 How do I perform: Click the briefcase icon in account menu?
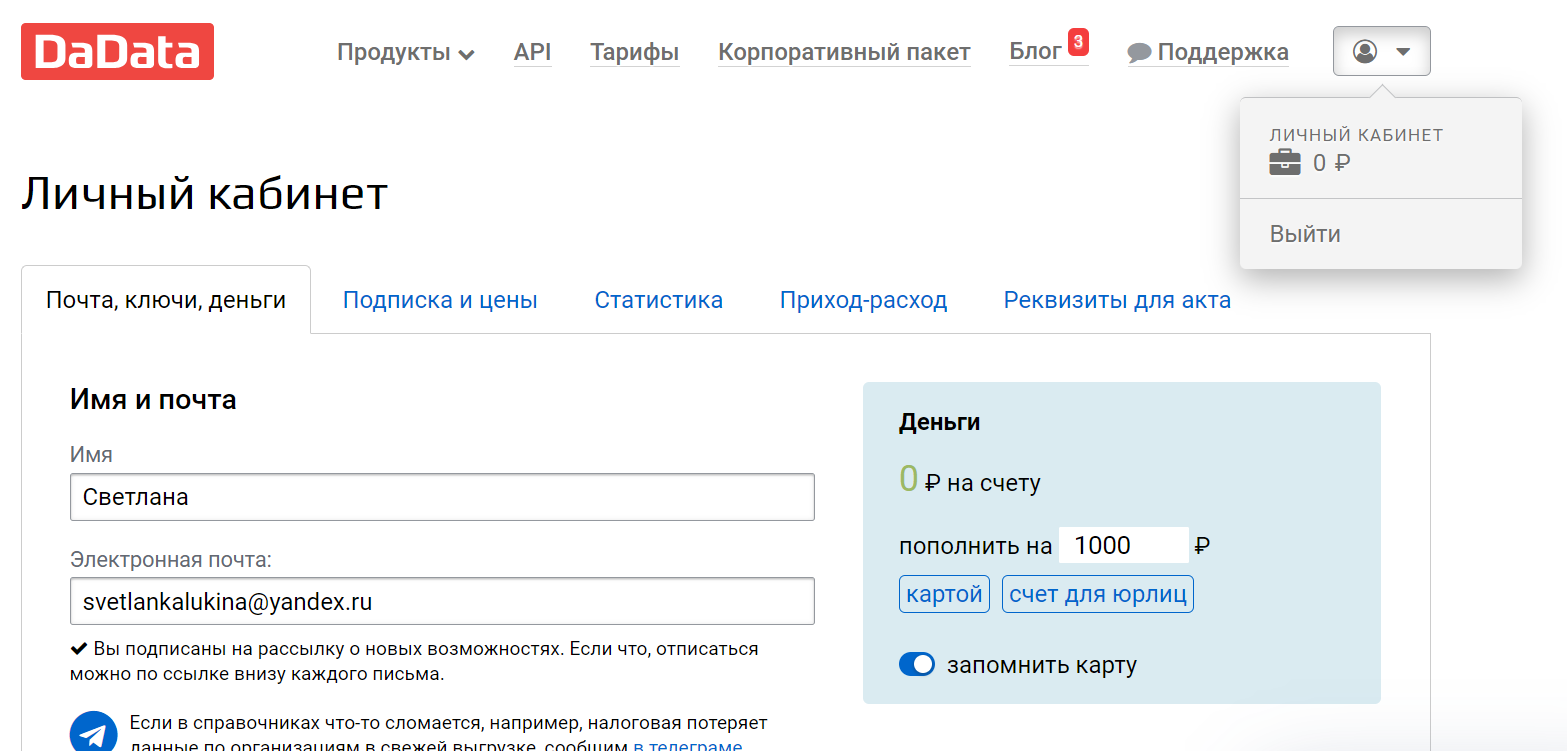tap(1285, 163)
